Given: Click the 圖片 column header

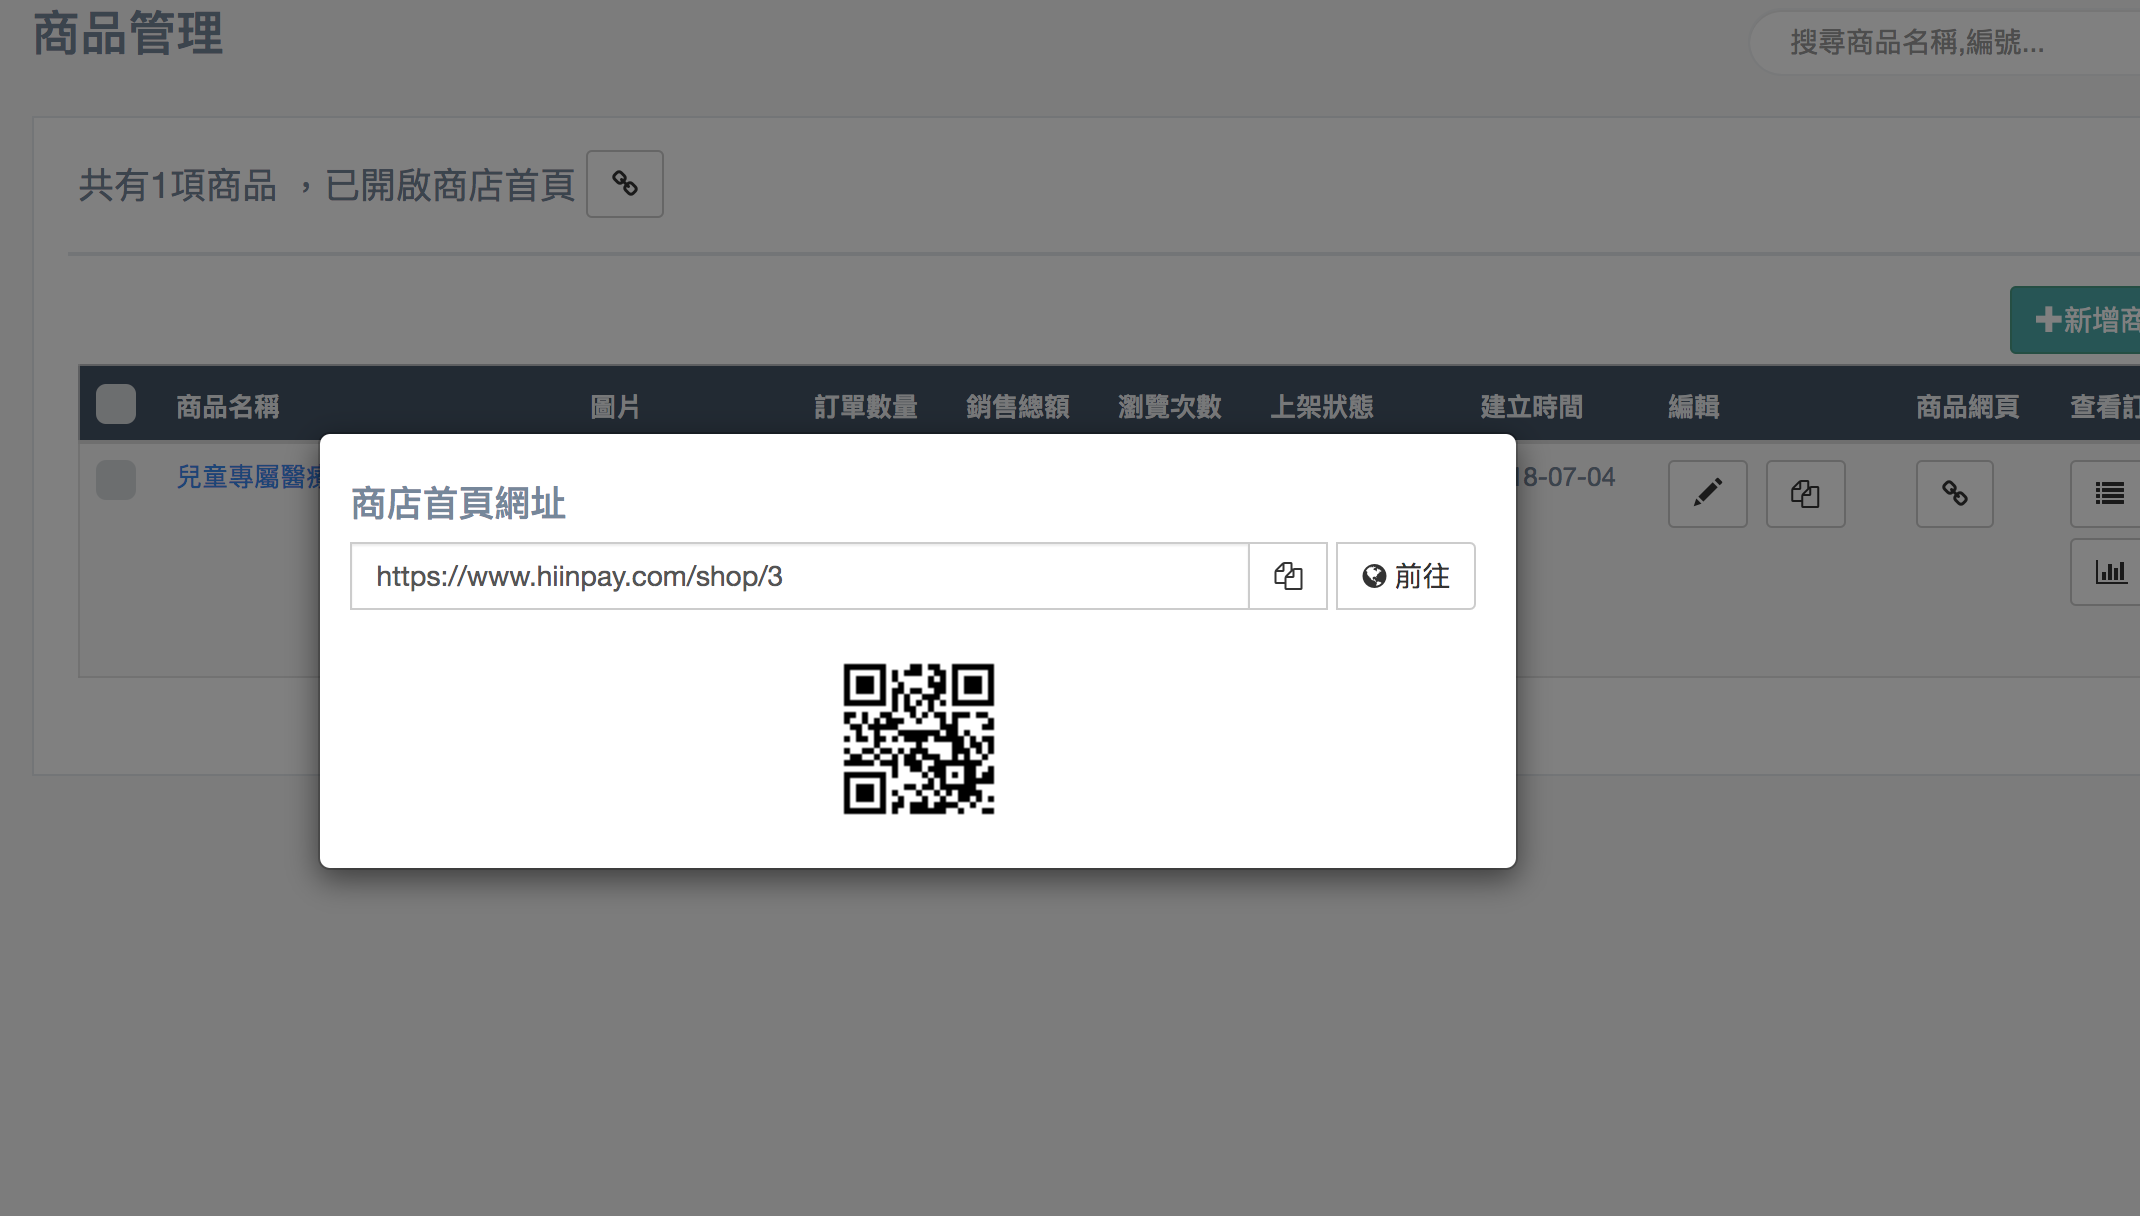Looking at the screenshot, I should 615,407.
